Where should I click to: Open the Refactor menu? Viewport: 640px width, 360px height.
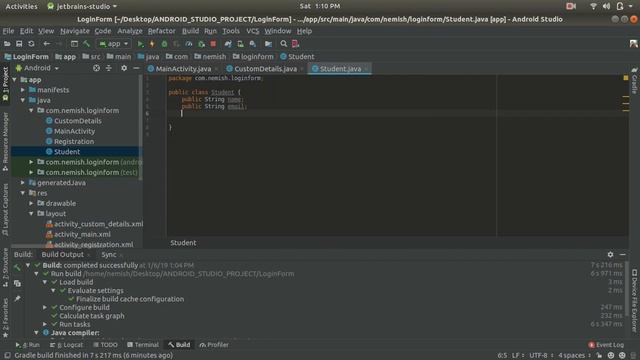coord(161,31)
